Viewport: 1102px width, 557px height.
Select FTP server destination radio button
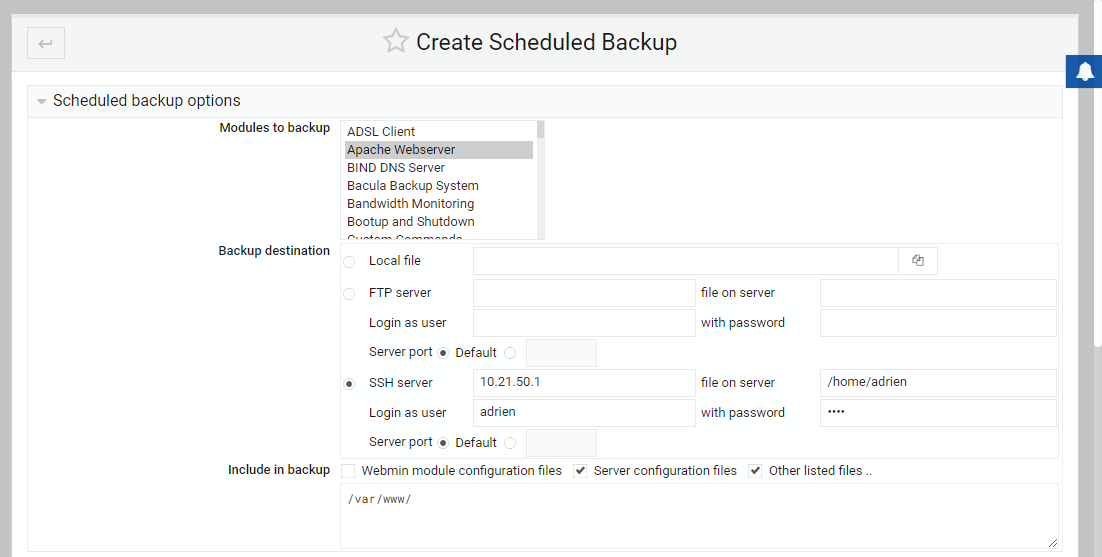349,294
